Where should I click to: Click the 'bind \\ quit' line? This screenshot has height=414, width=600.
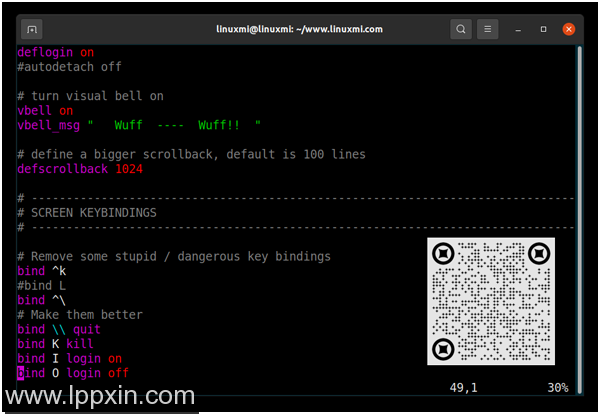(59, 329)
